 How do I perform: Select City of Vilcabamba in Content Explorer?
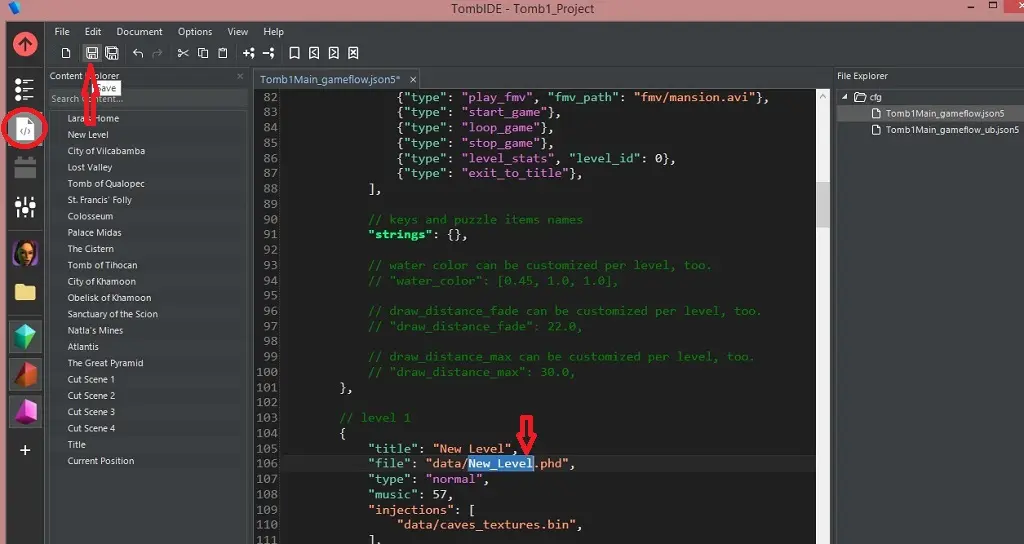click(106, 151)
